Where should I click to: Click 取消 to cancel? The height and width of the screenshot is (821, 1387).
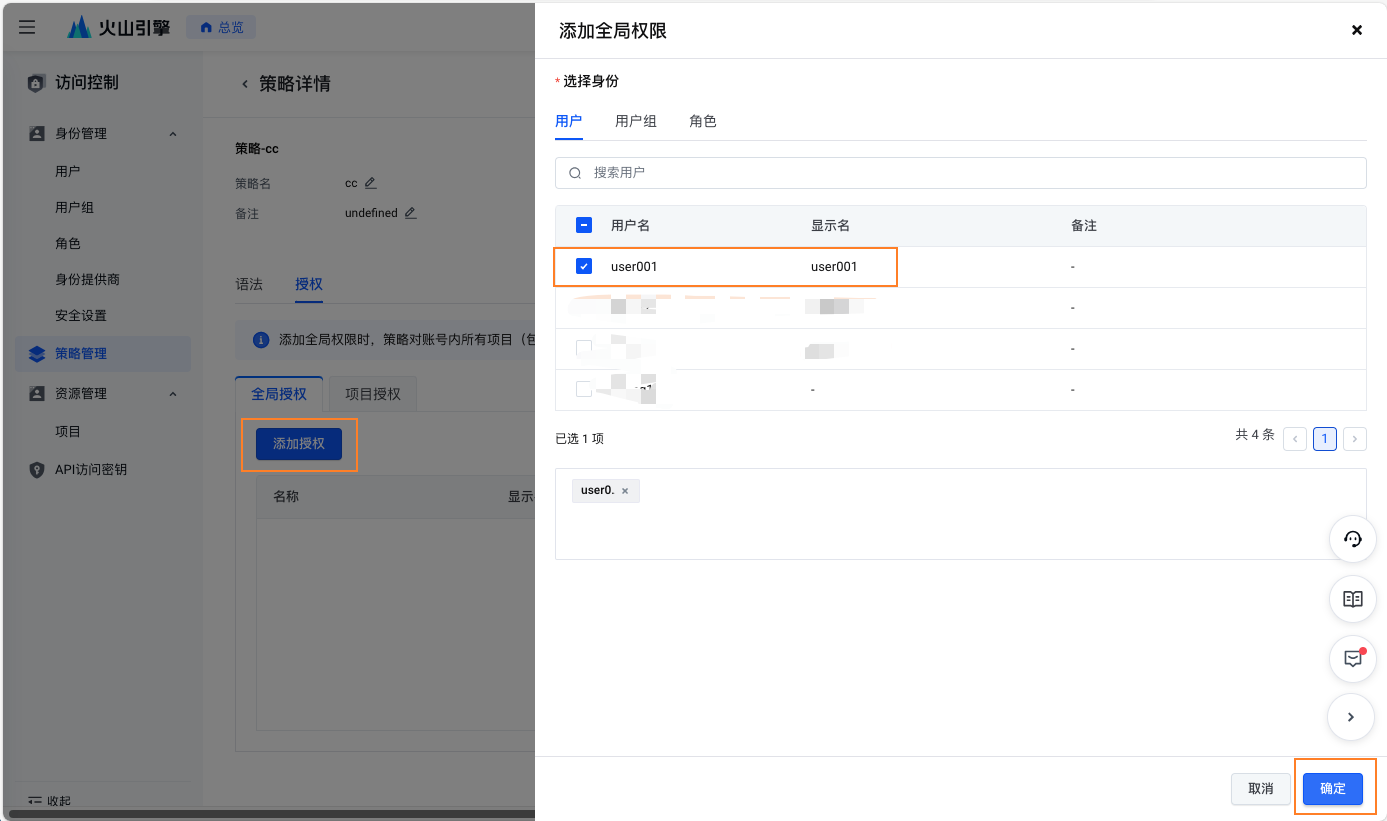tap(1261, 789)
